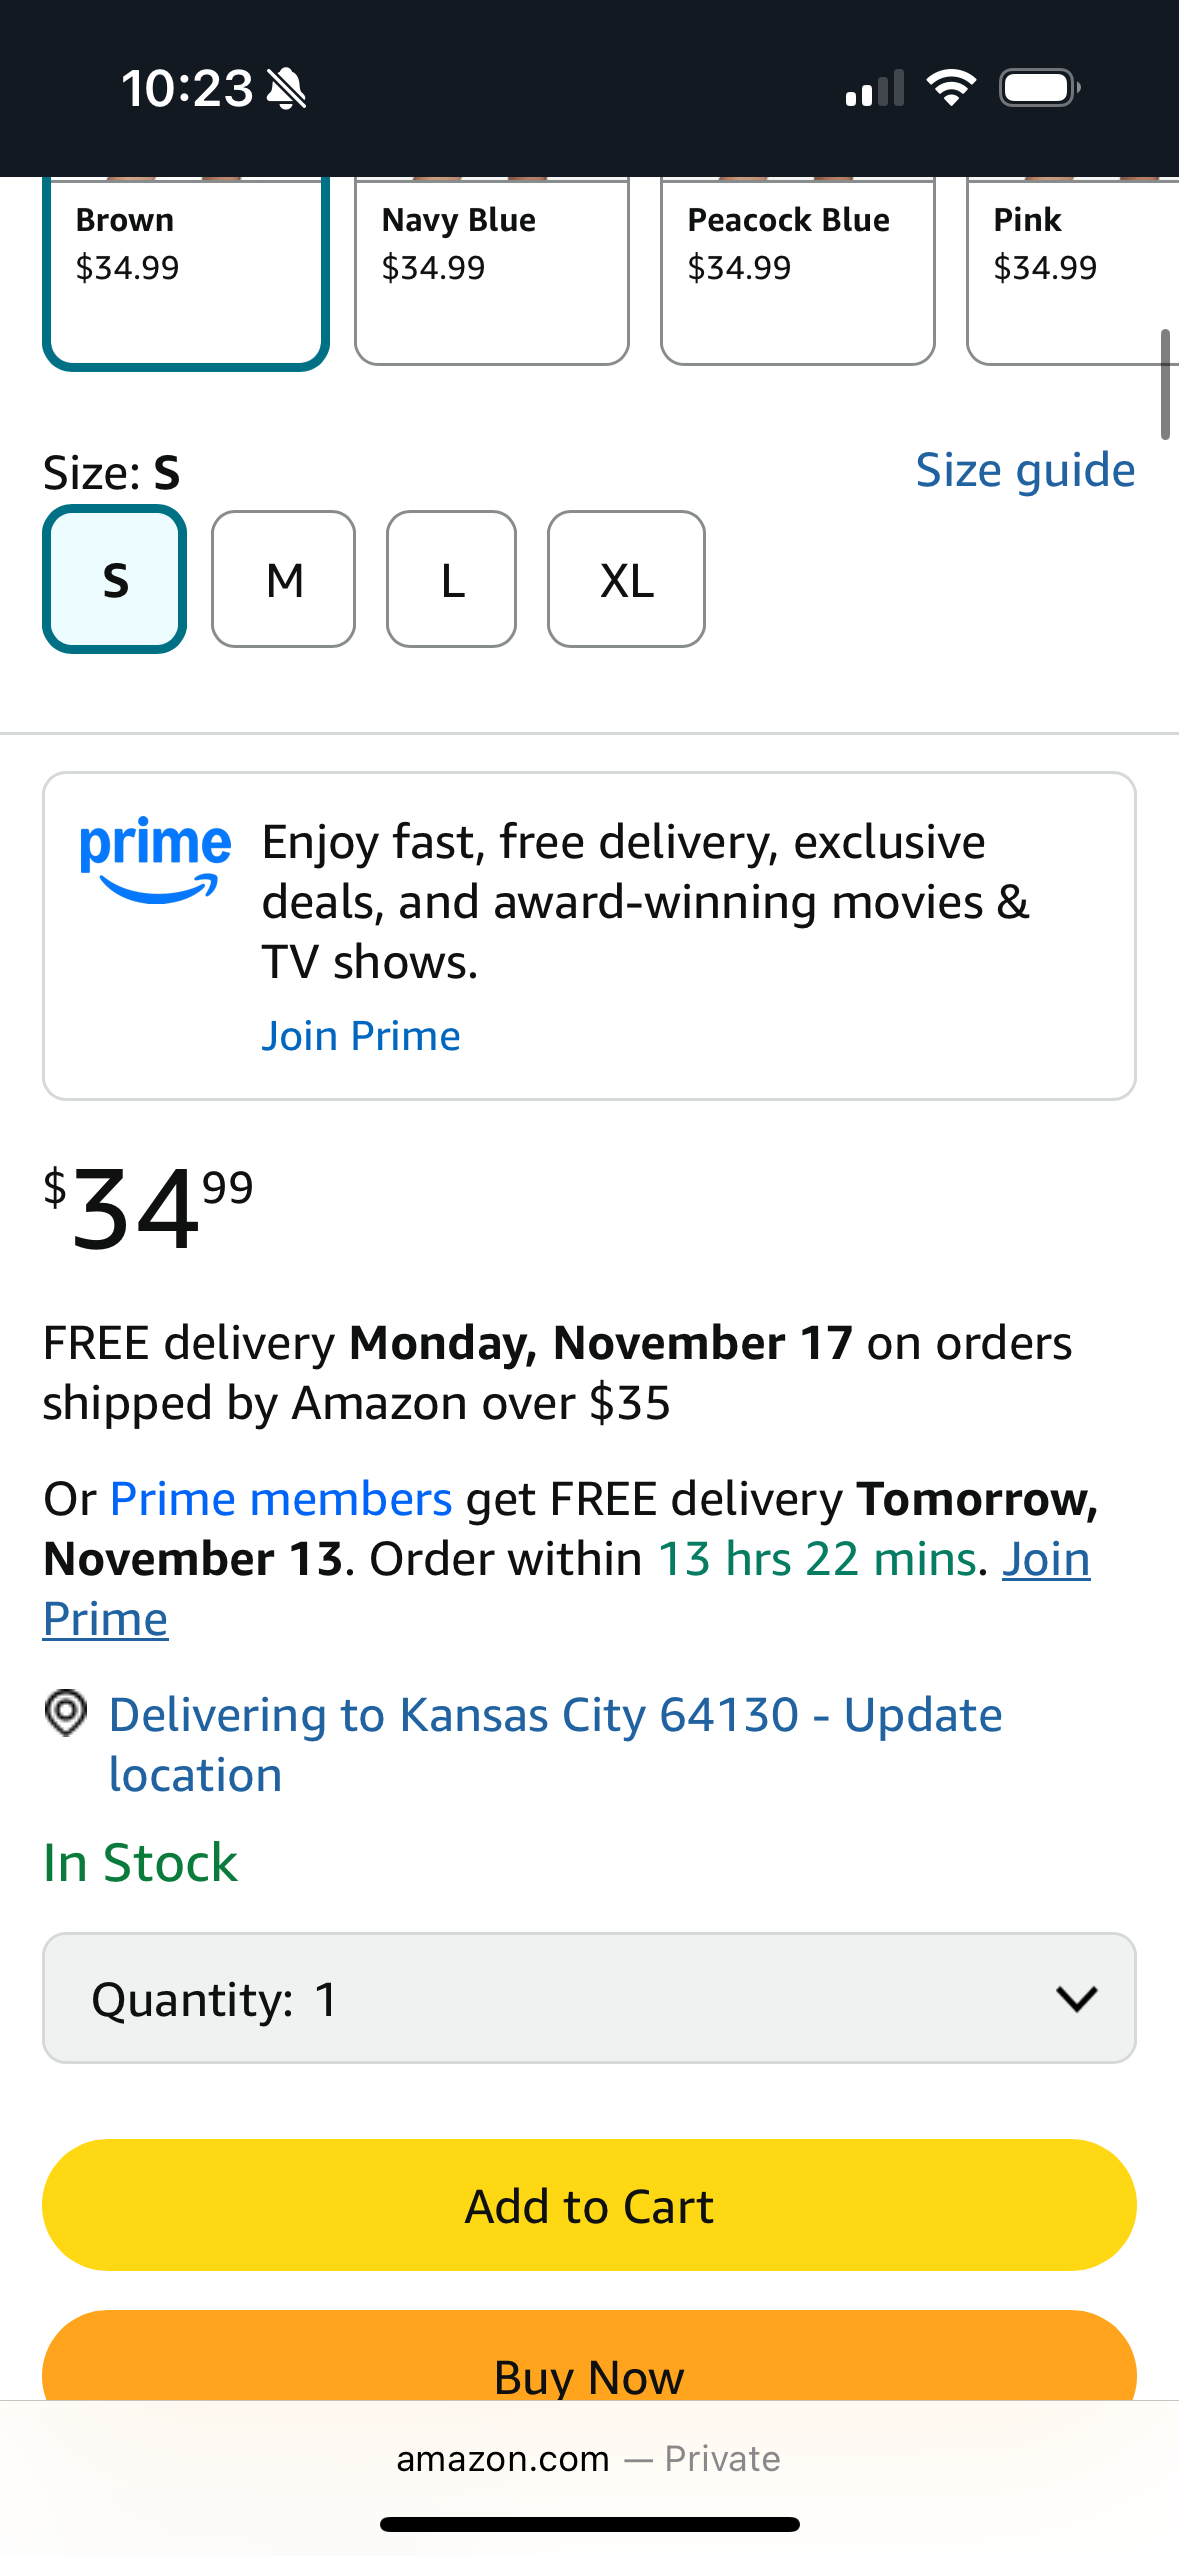Pick size L option
Image resolution: width=1179 pixels, height=2556 pixels.
point(452,579)
